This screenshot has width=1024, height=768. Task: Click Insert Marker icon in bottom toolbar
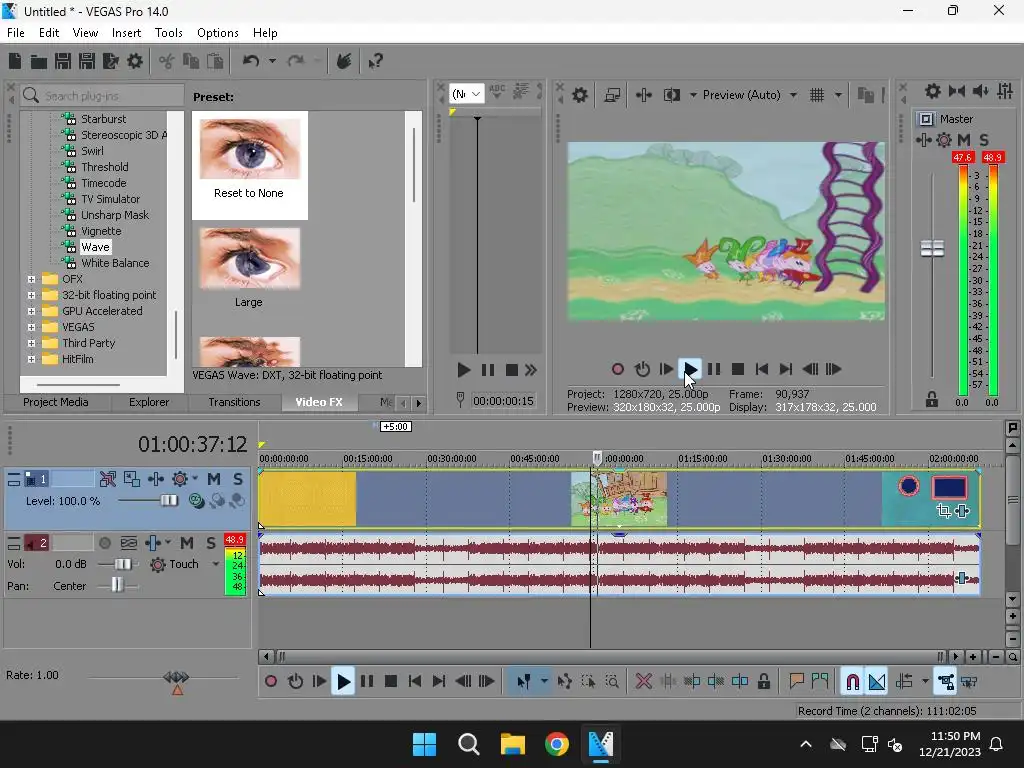796,682
